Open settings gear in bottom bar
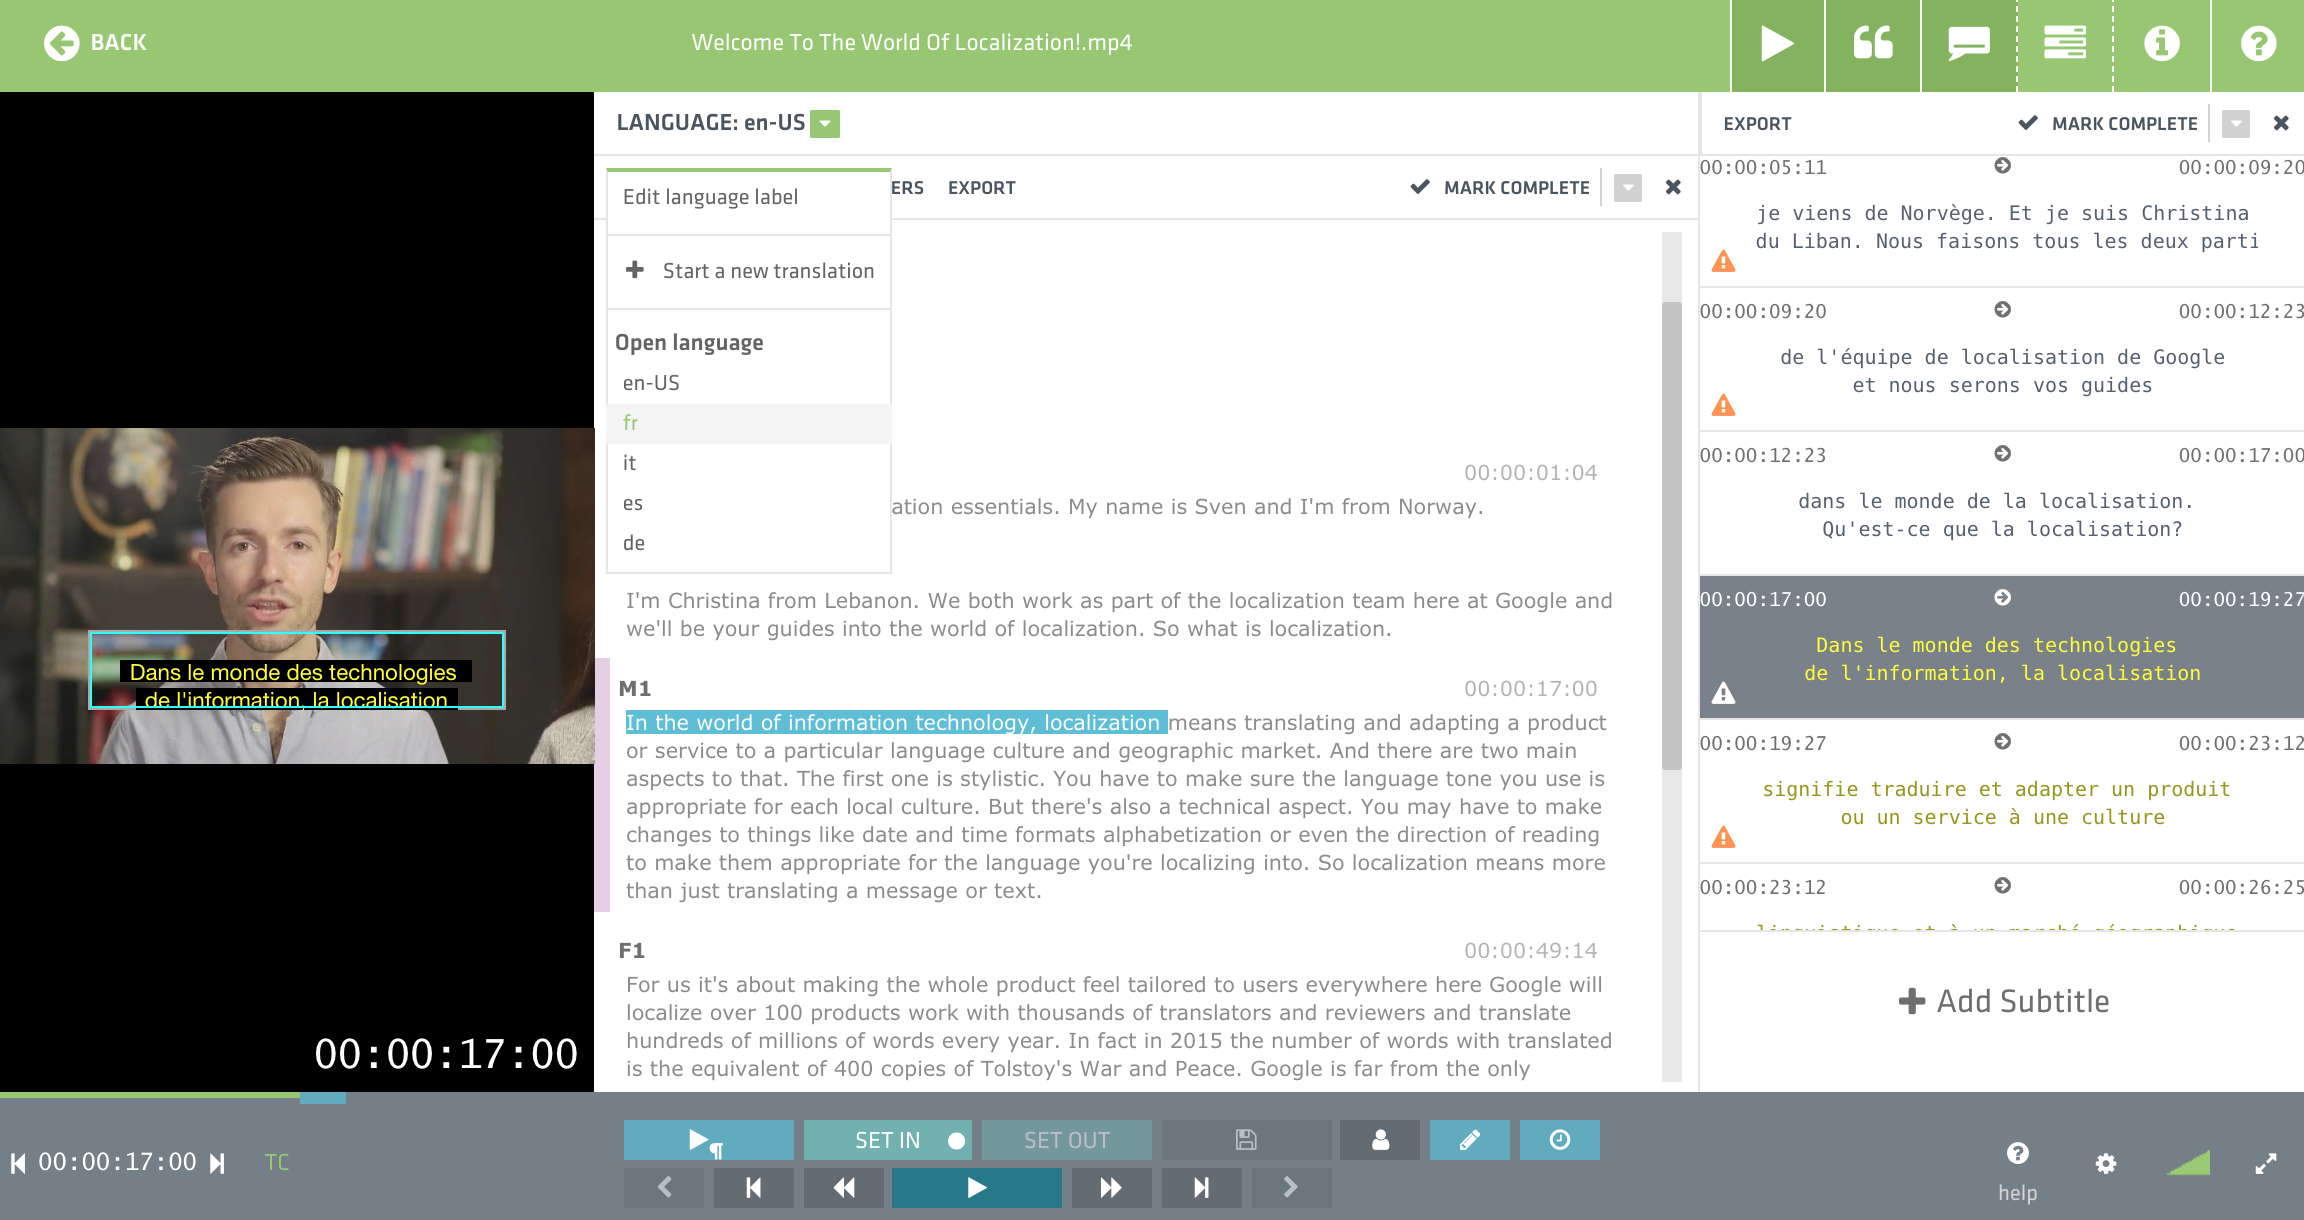Viewport: 2304px width, 1220px height. tap(2106, 1163)
